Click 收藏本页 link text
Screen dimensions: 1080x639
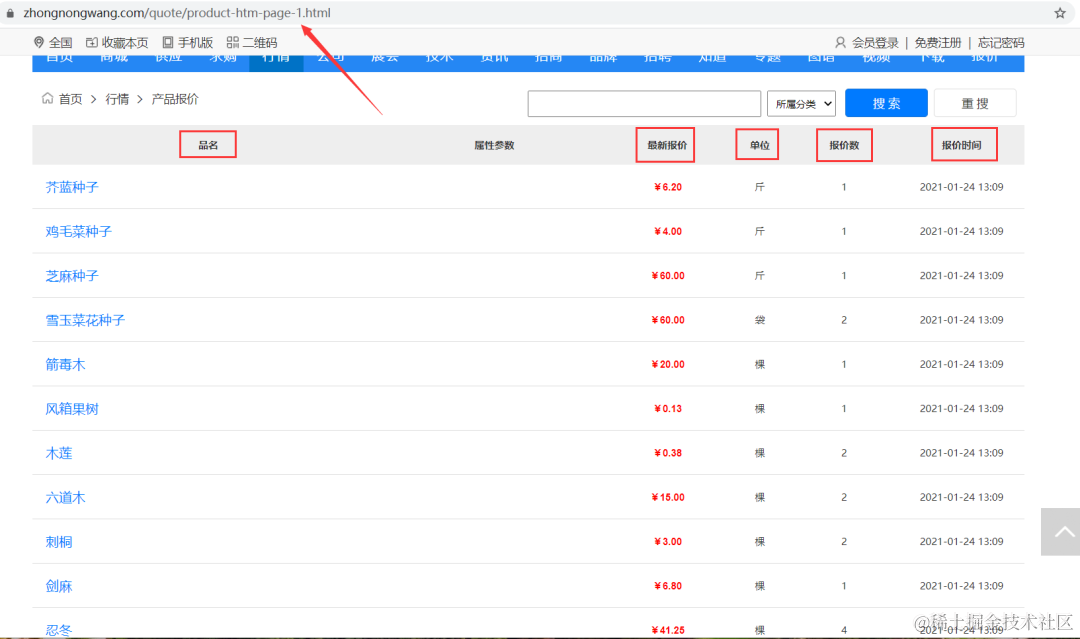tap(125, 43)
